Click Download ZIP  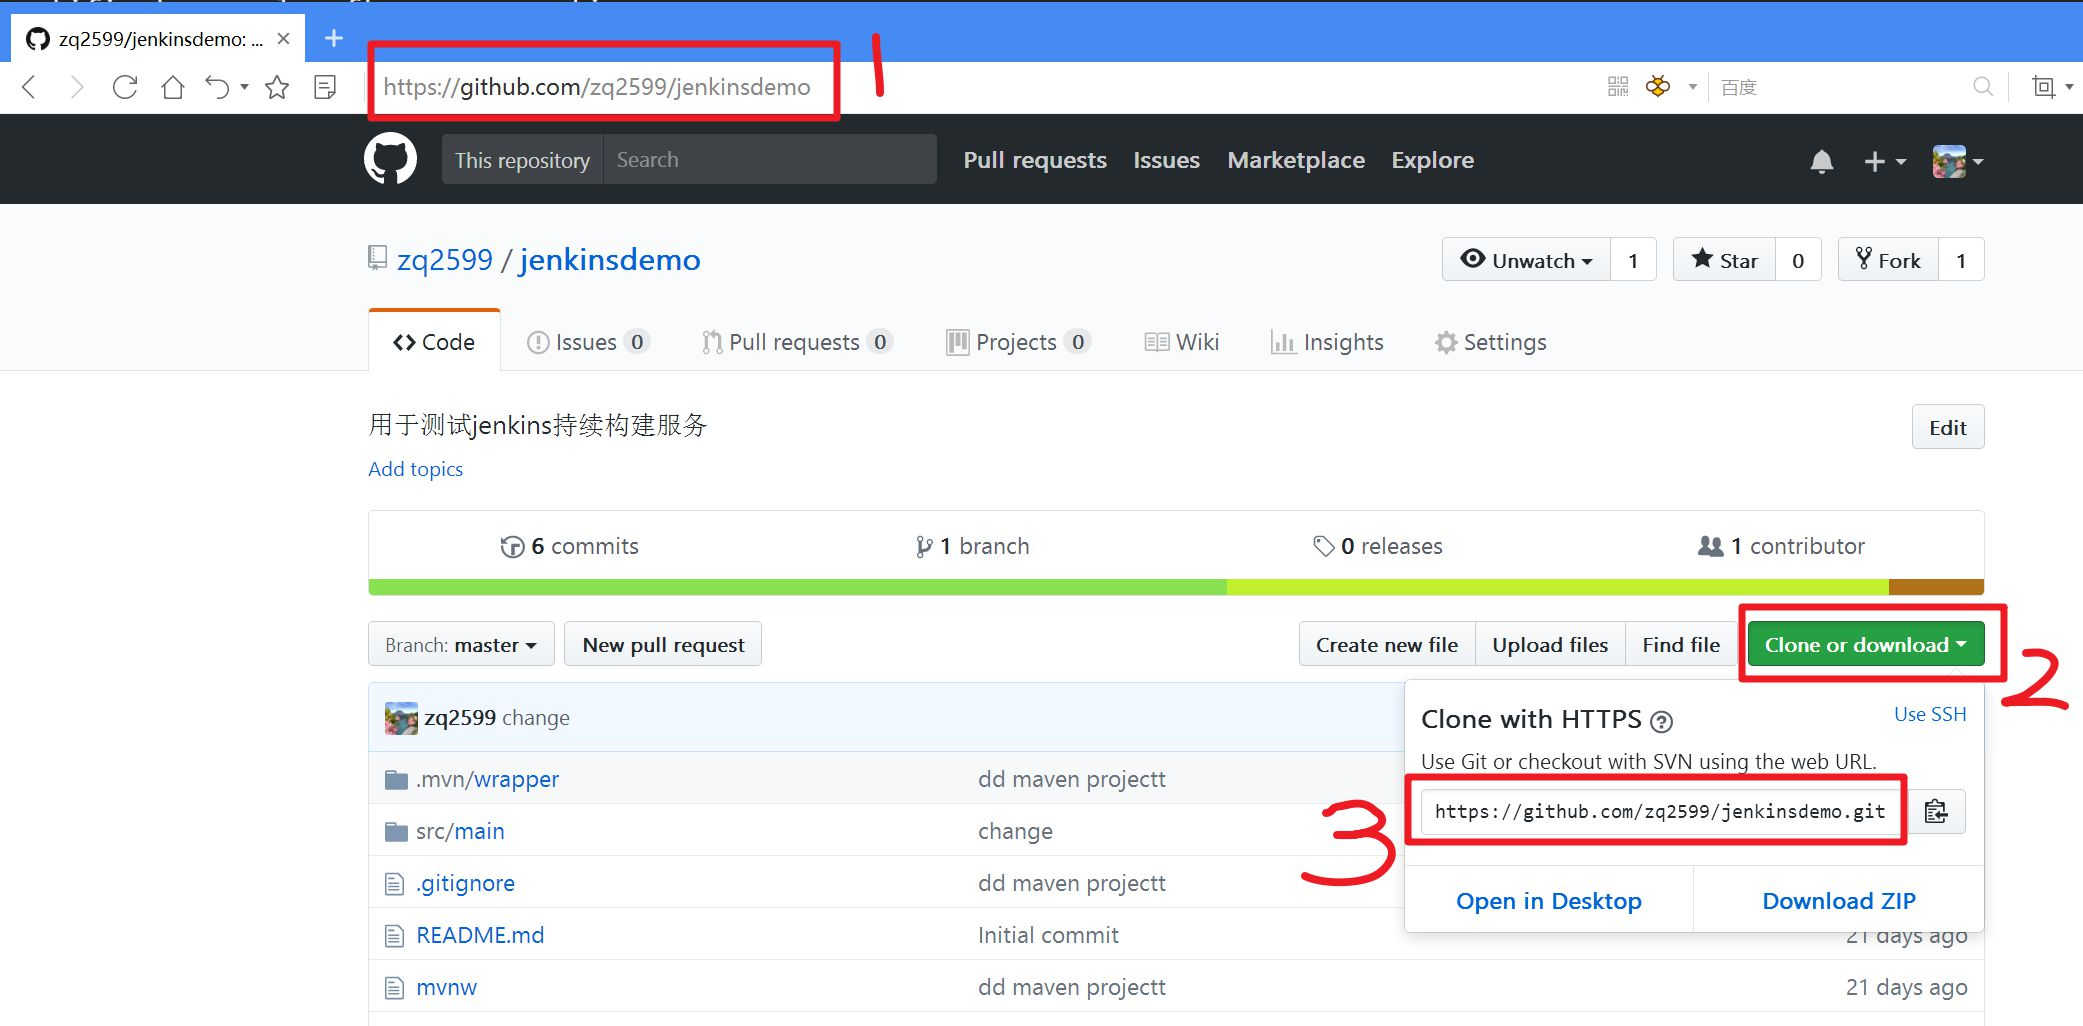[x=1839, y=900]
